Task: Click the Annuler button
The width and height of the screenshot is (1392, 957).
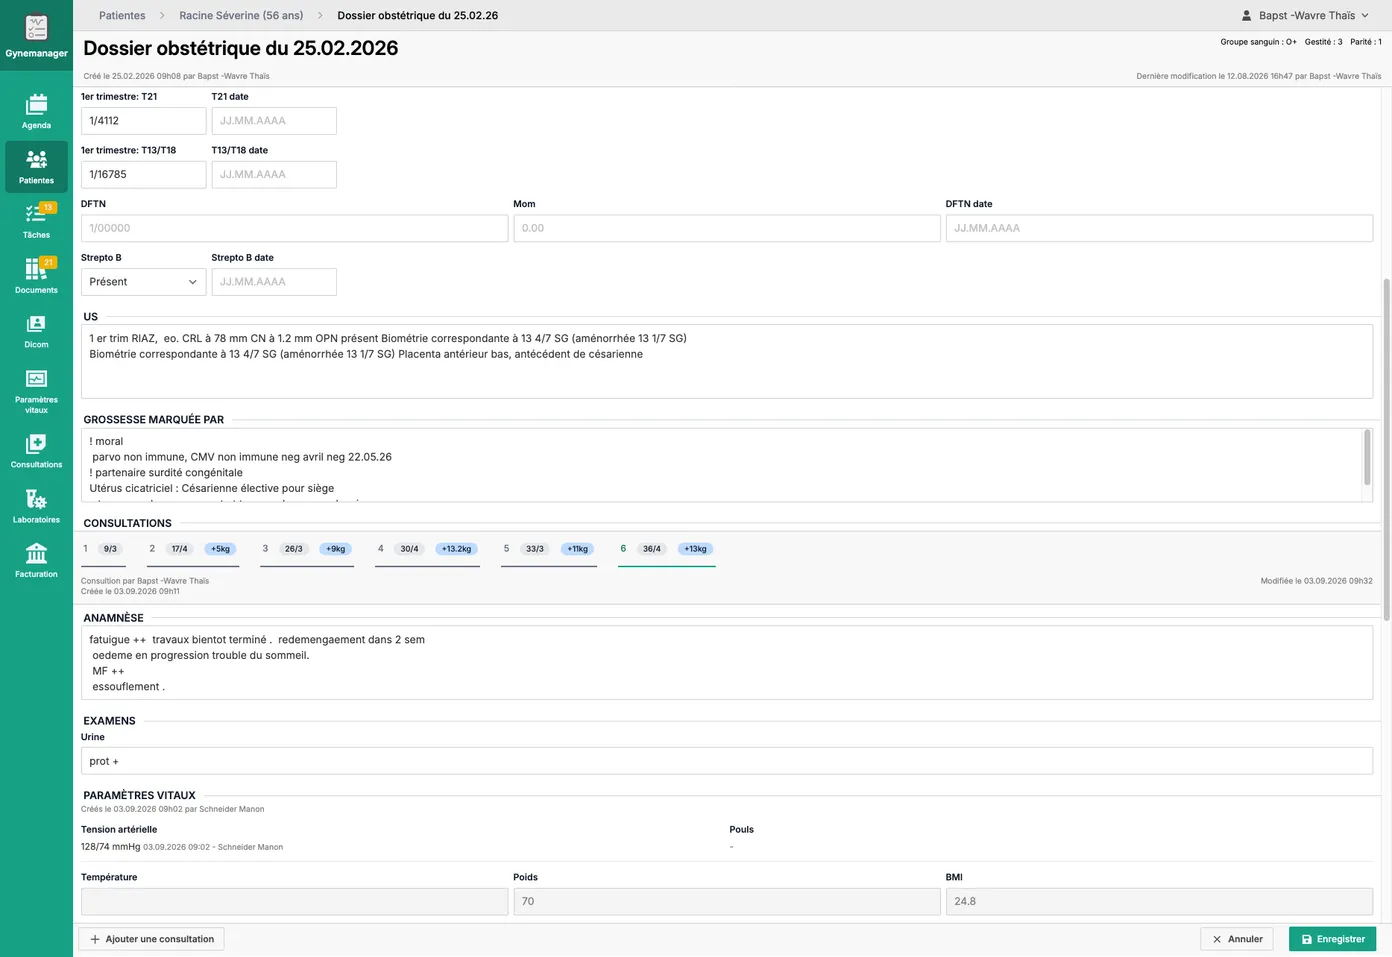Action: point(1237,939)
